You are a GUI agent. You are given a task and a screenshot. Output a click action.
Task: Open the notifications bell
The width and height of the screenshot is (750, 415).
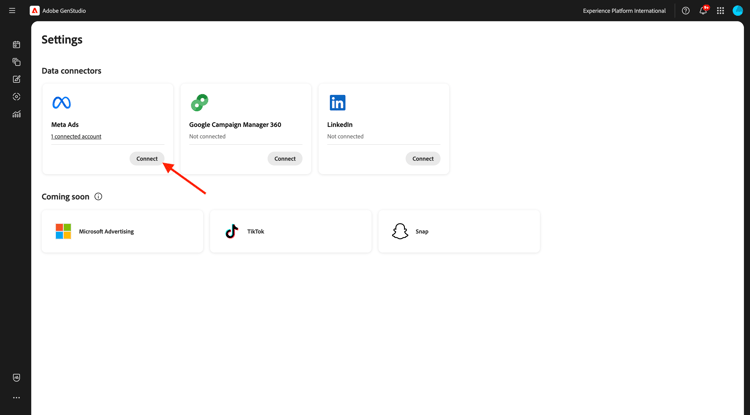point(703,11)
